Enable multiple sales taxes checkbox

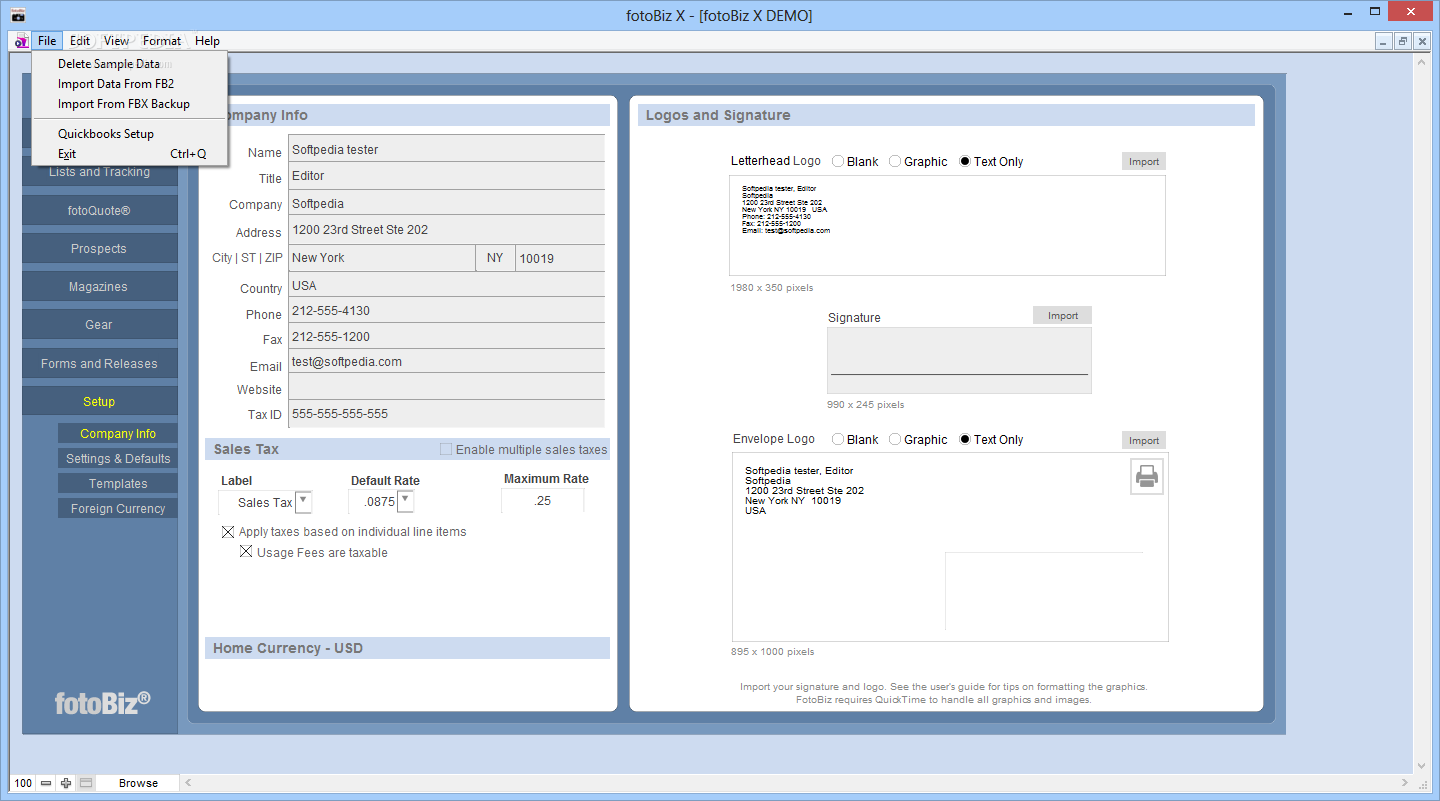[446, 449]
